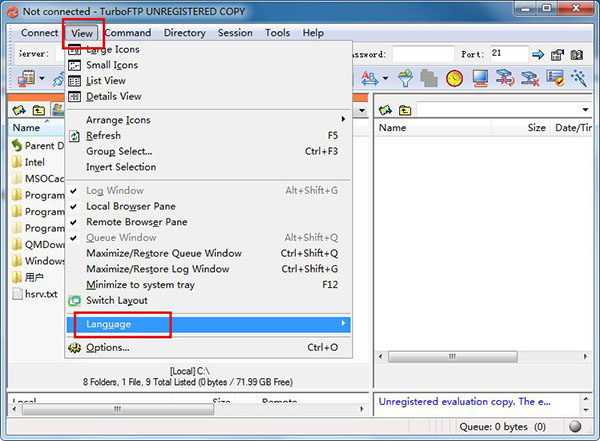Select Maximize/Restore Queue Window
The width and height of the screenshot is (600, 441).
(x=209, y=253)
